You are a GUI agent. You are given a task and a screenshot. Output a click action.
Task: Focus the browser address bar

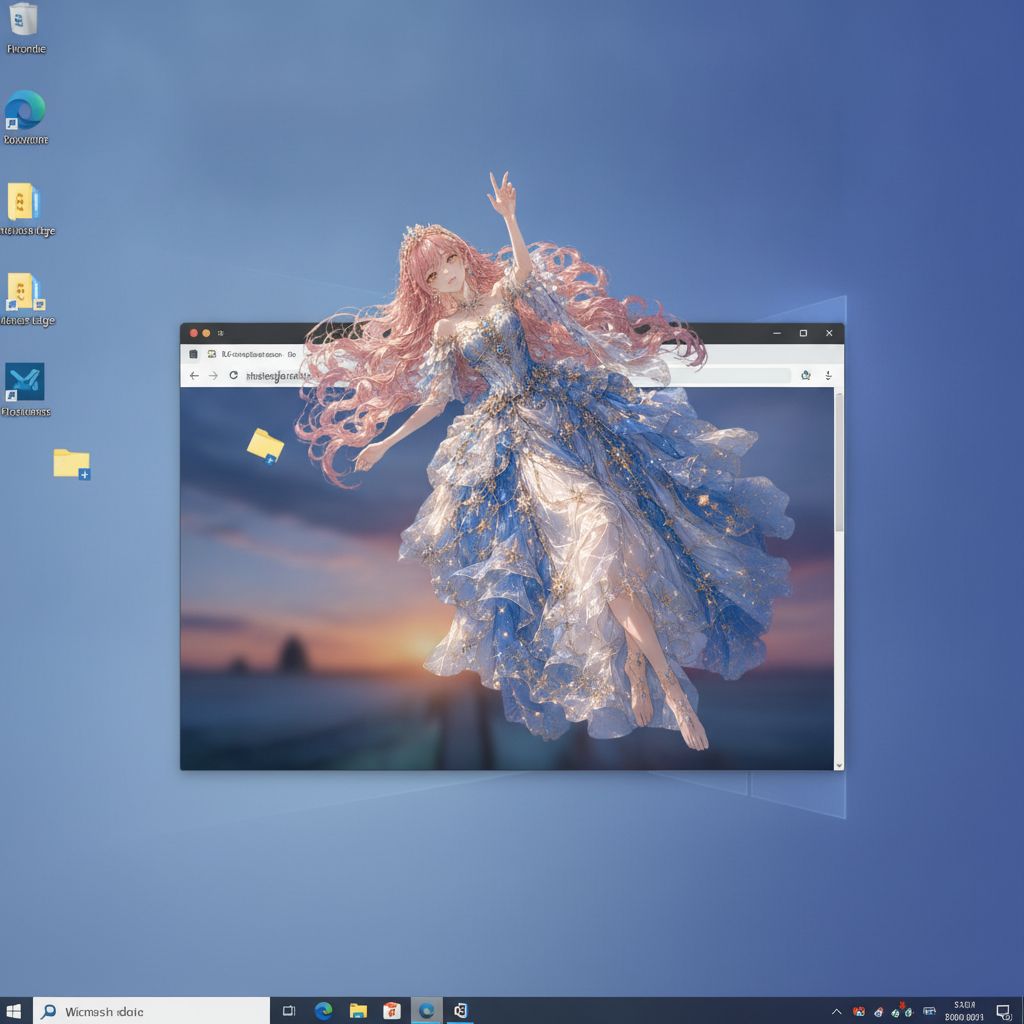[x=516, y=376]
